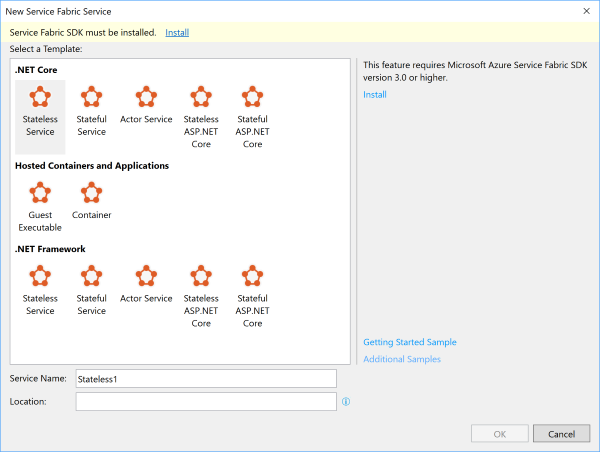Choose .NET Framework Actor Service template
Screen dimensions: 600x452
pyautogui.click(x=146, y=283)
